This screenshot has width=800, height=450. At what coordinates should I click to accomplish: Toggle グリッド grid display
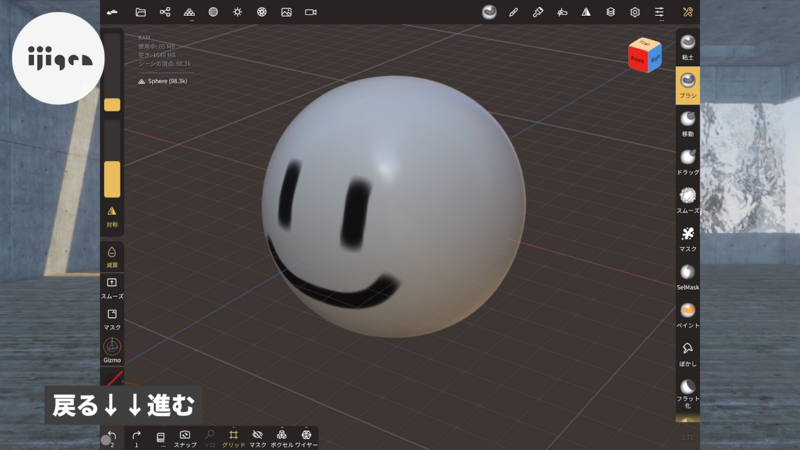233,438
